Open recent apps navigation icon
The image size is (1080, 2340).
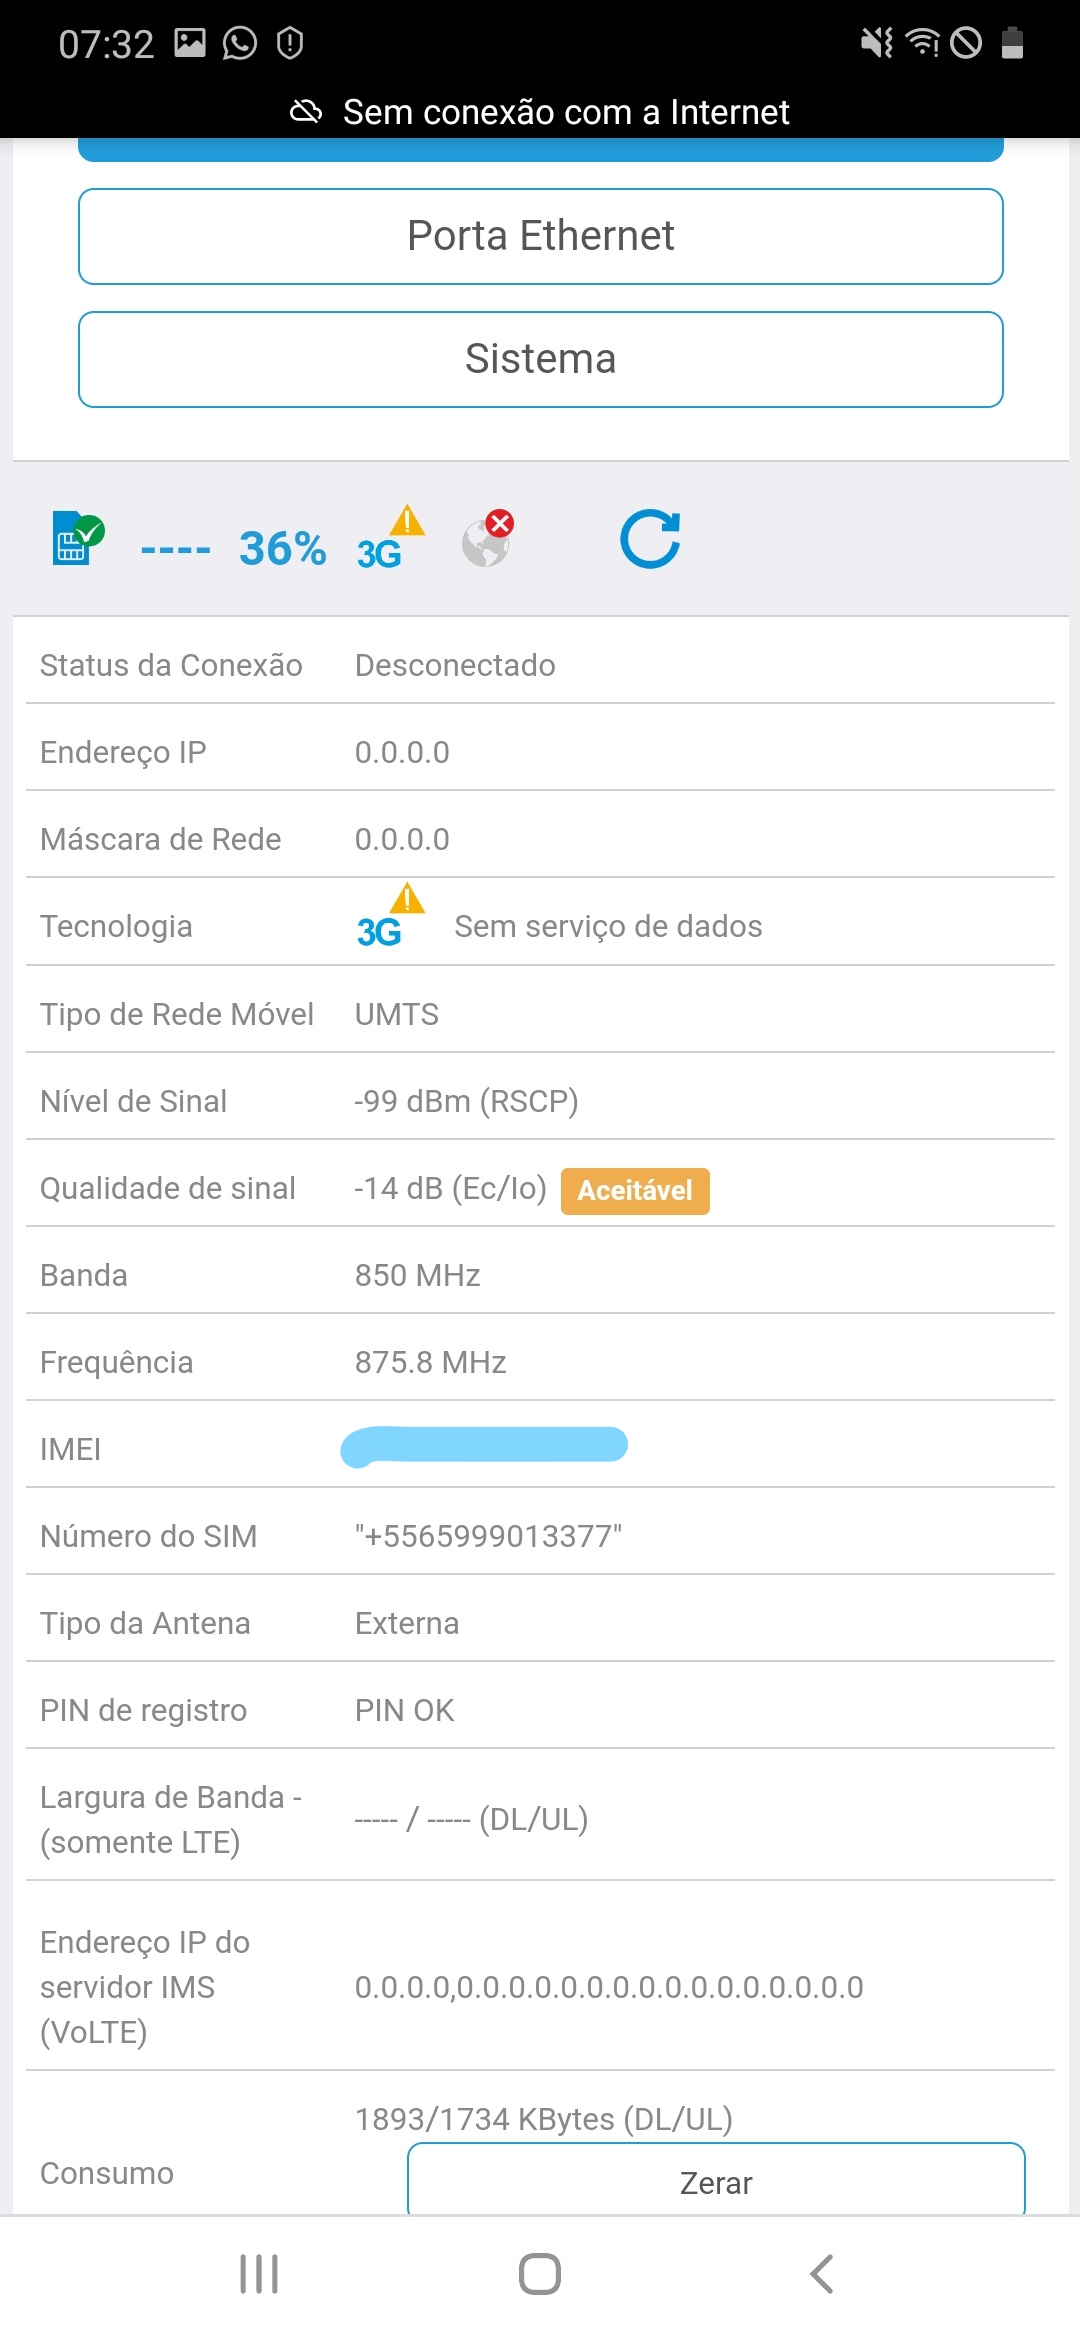259,2273
